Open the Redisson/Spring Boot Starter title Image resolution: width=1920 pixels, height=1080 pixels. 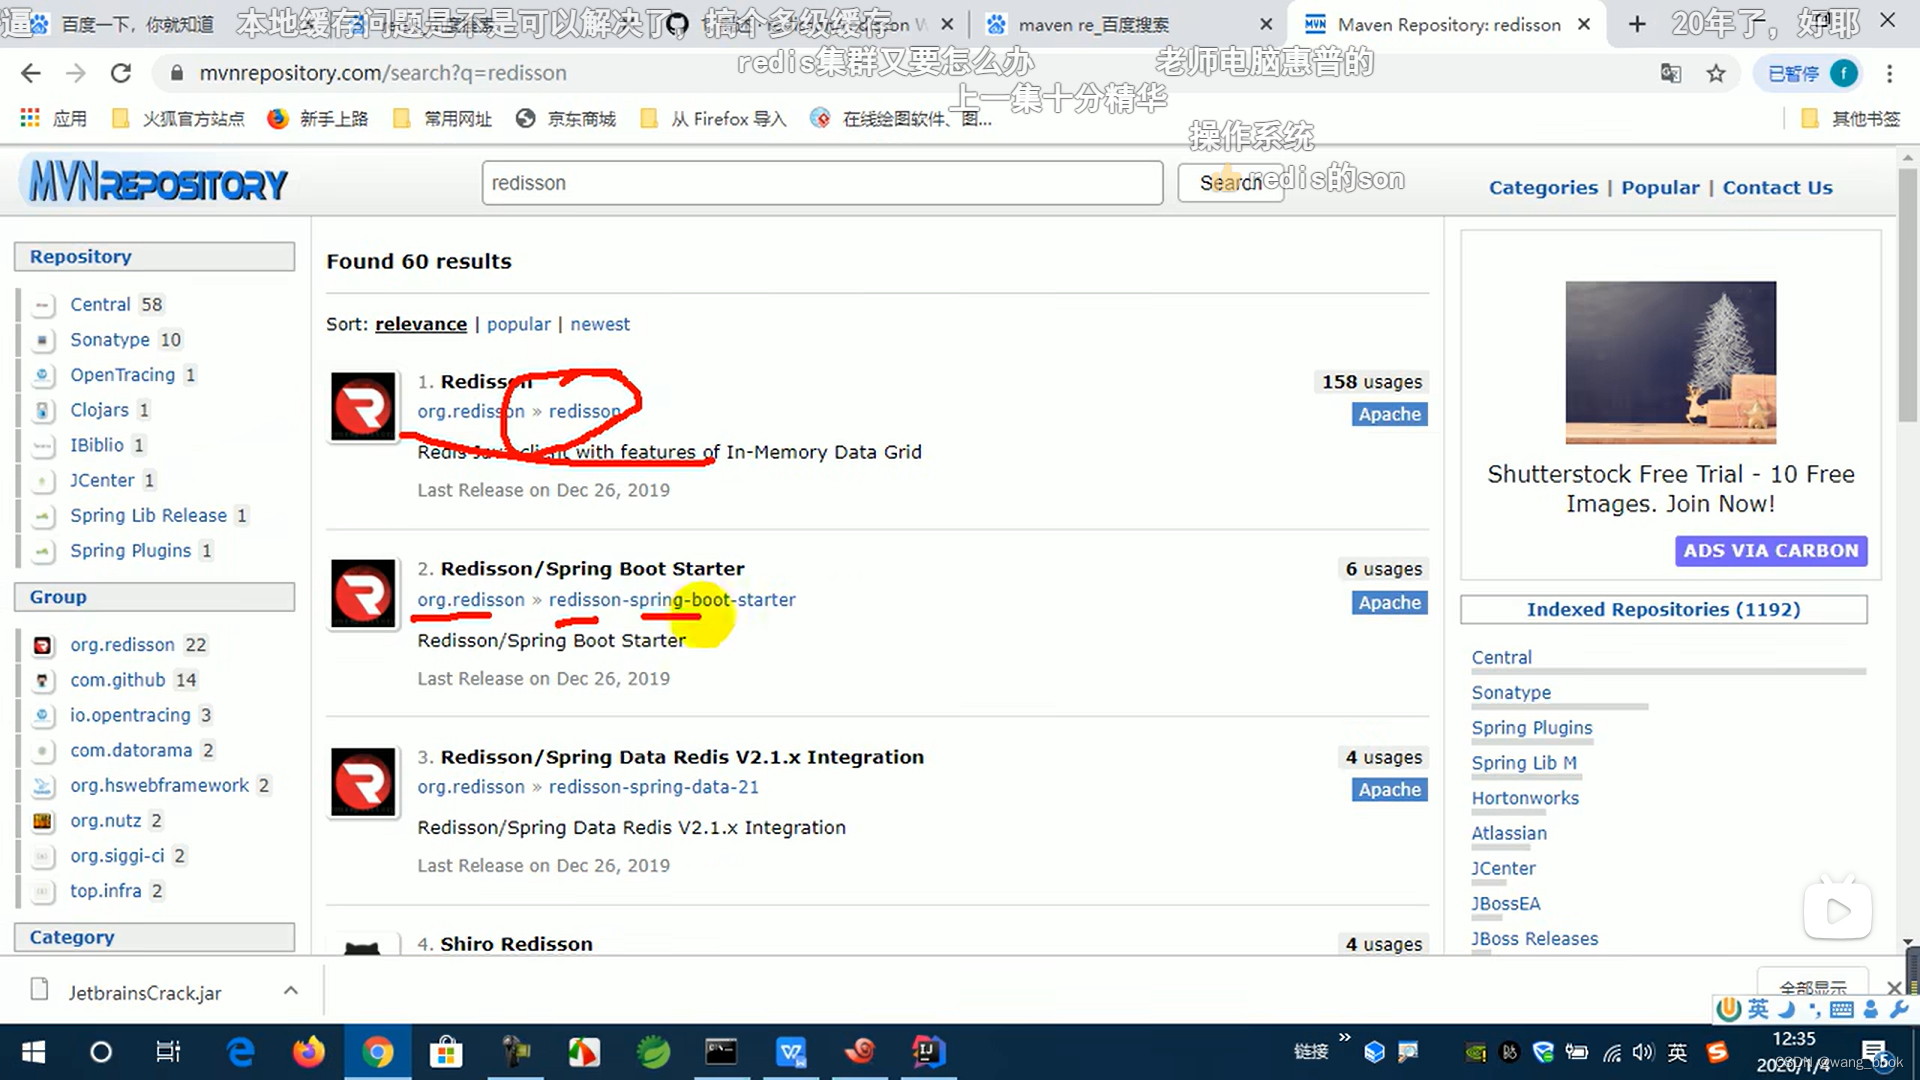[x=592, y=568]
